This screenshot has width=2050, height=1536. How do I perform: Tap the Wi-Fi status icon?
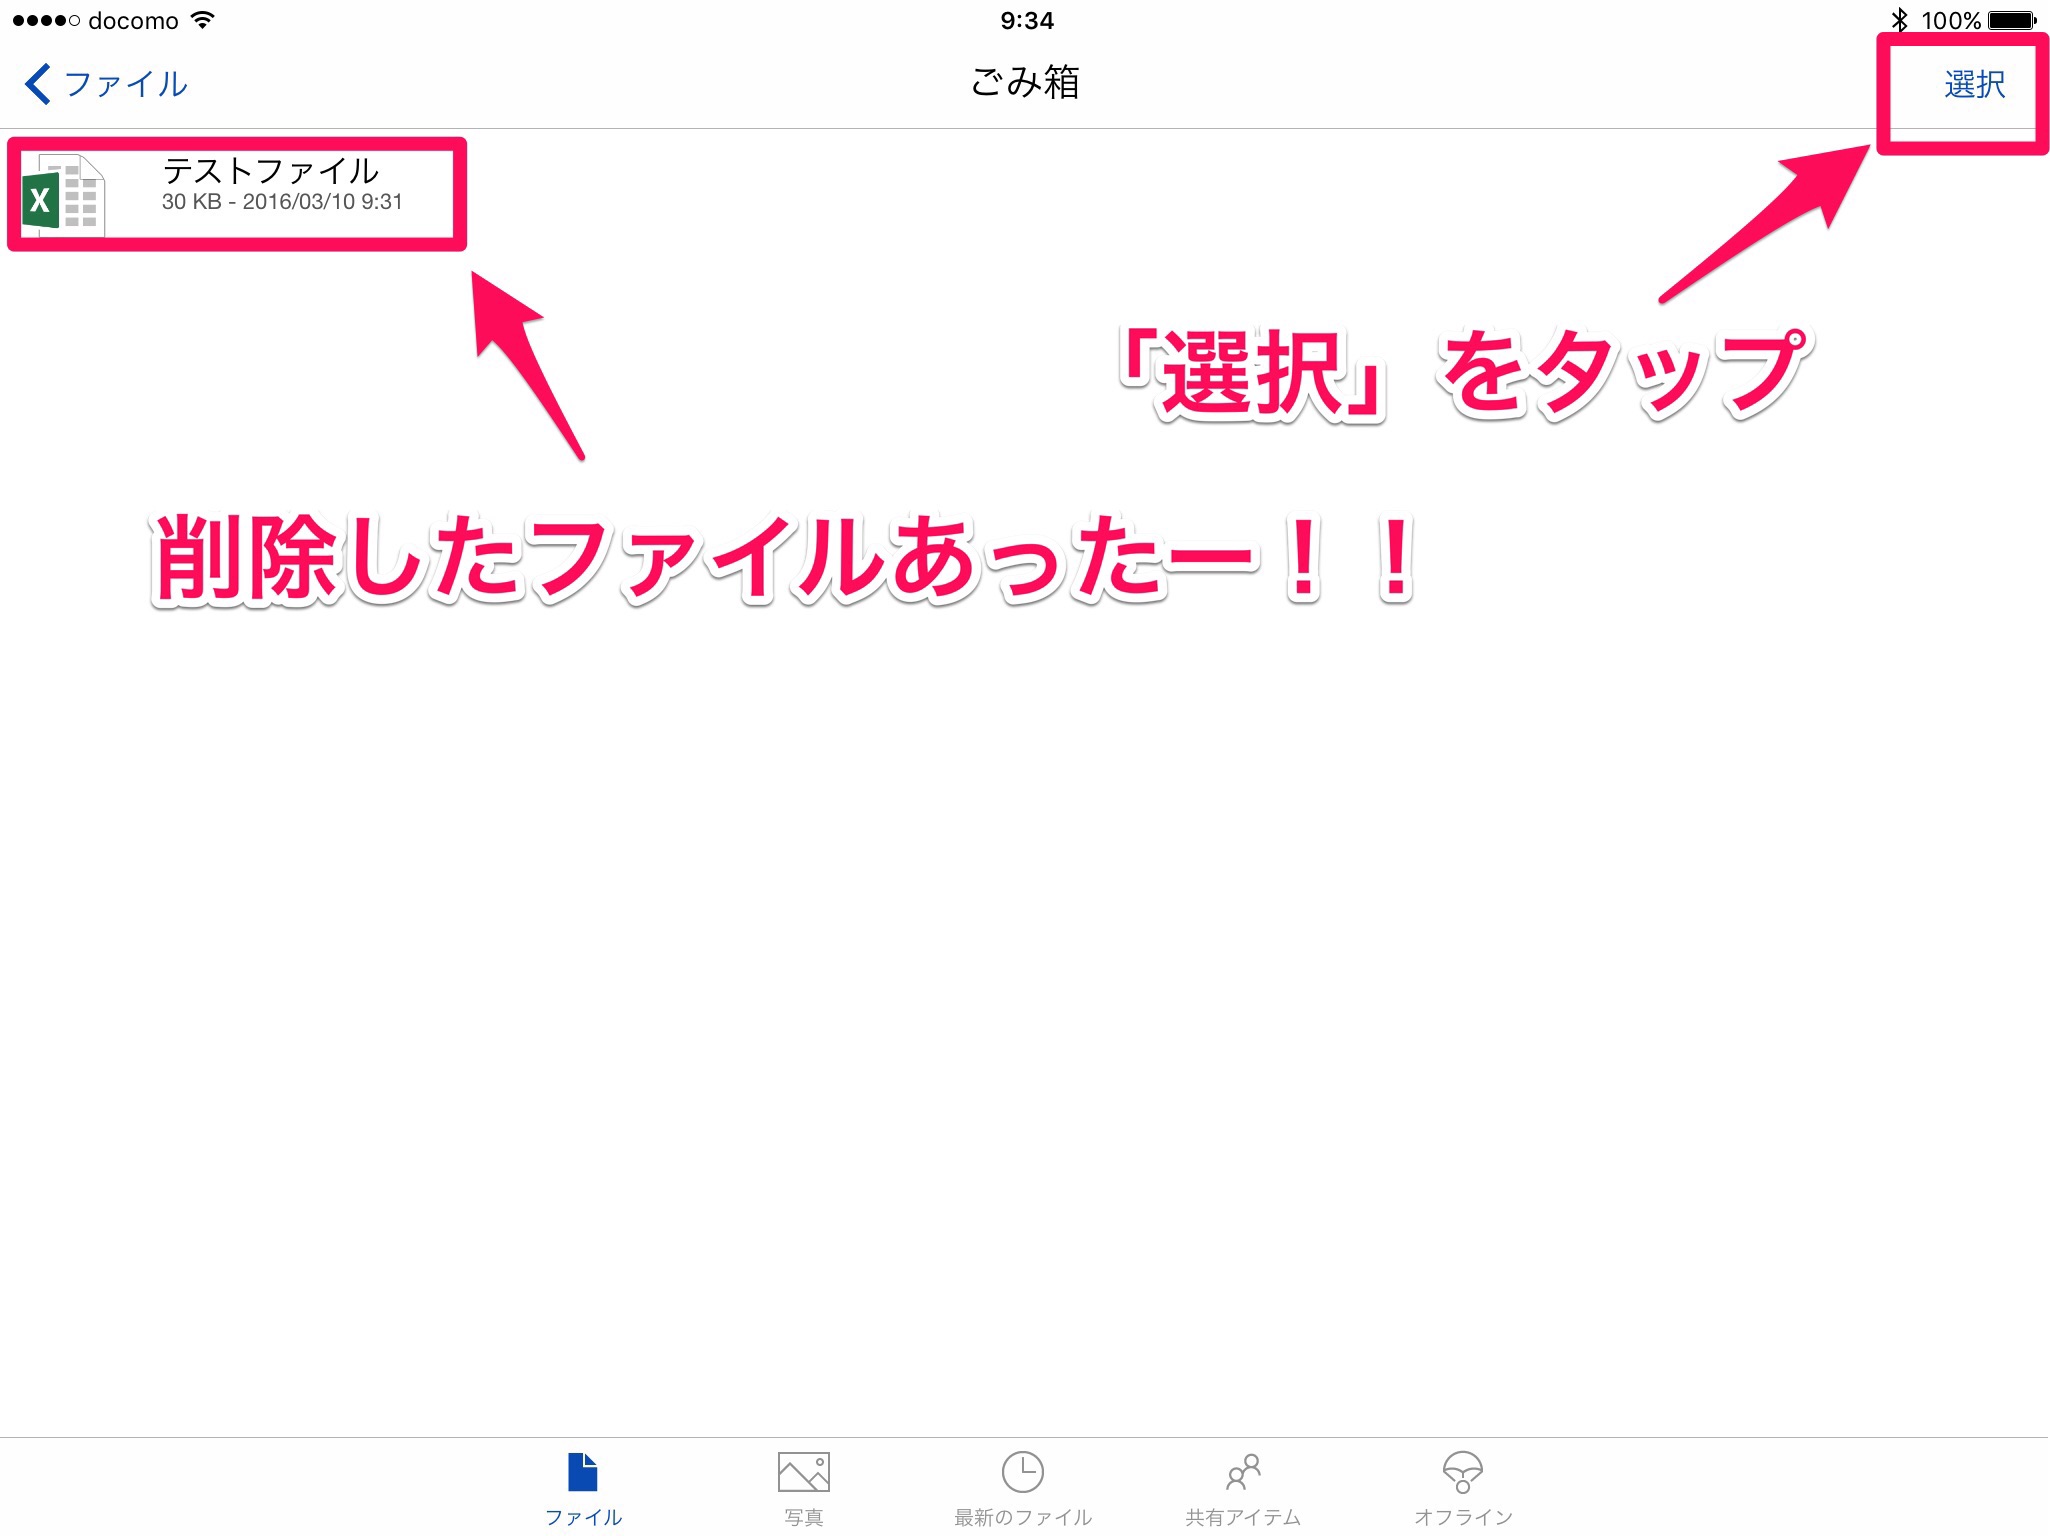(x=203, y=19)
